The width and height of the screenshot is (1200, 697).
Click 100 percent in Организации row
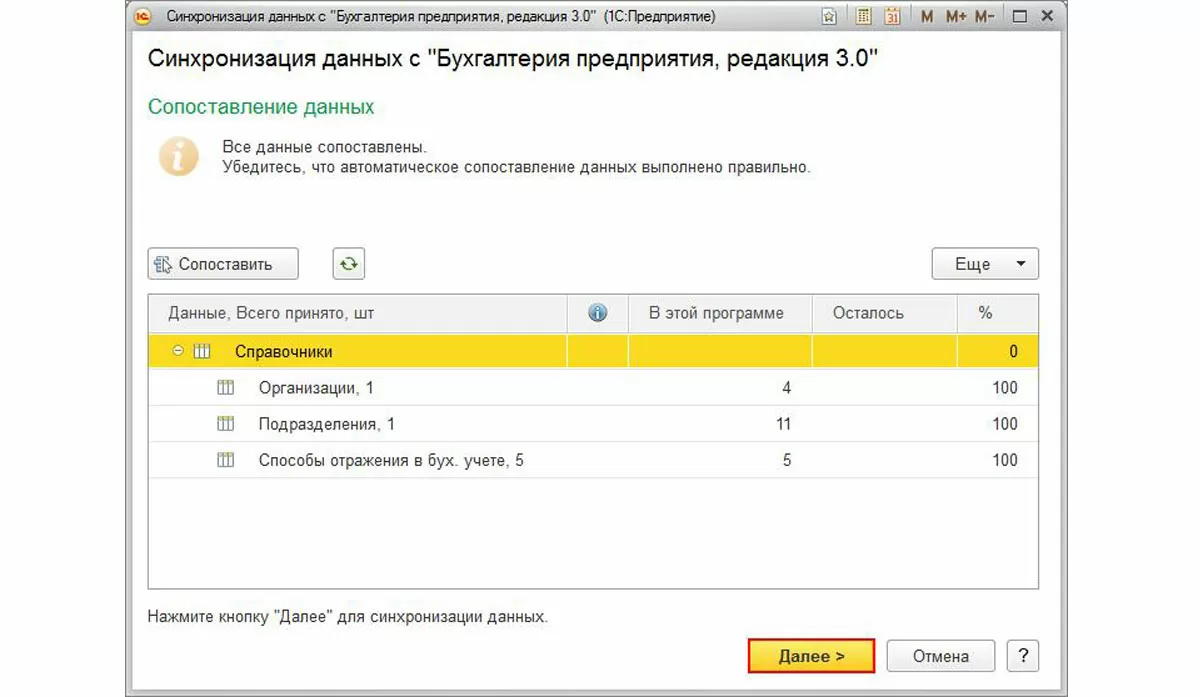[x=1005, y=388]
